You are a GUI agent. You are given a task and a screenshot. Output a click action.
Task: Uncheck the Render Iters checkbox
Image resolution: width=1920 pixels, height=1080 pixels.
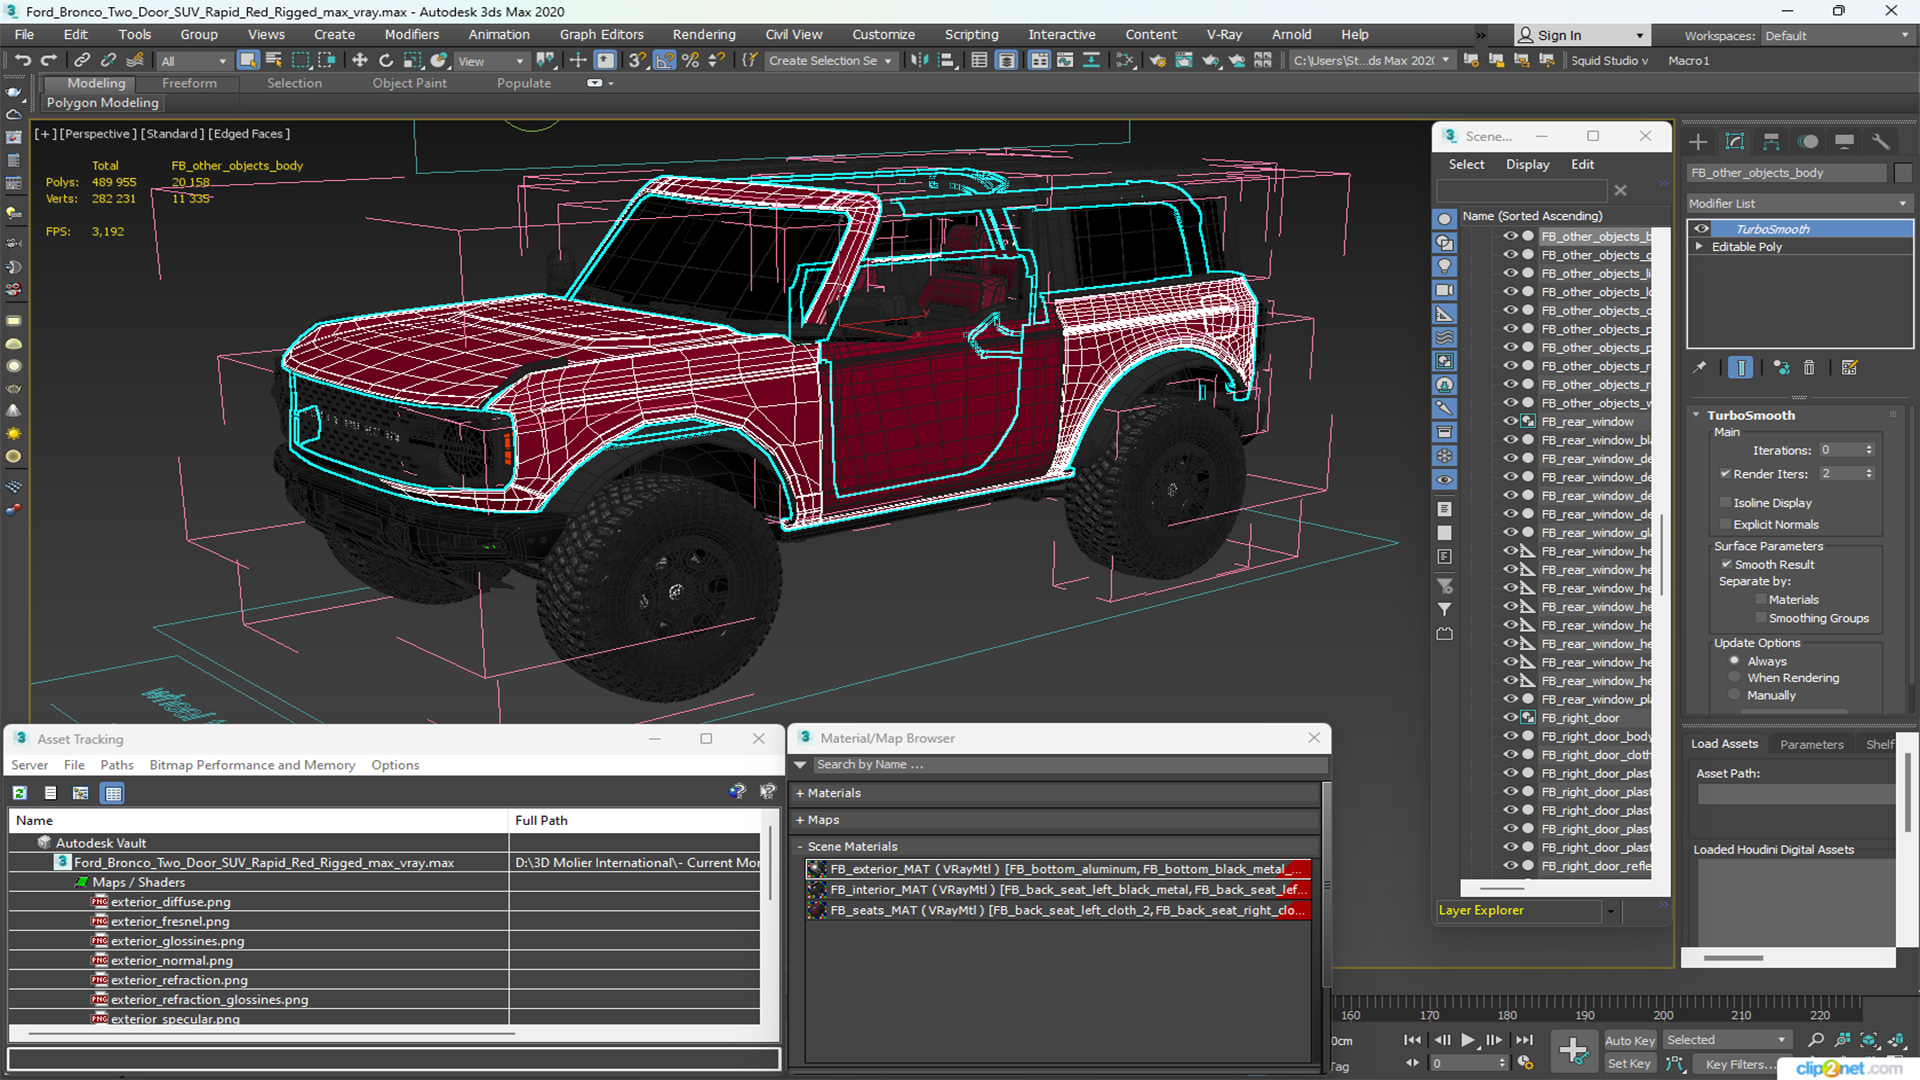[x=1725, y=474]
